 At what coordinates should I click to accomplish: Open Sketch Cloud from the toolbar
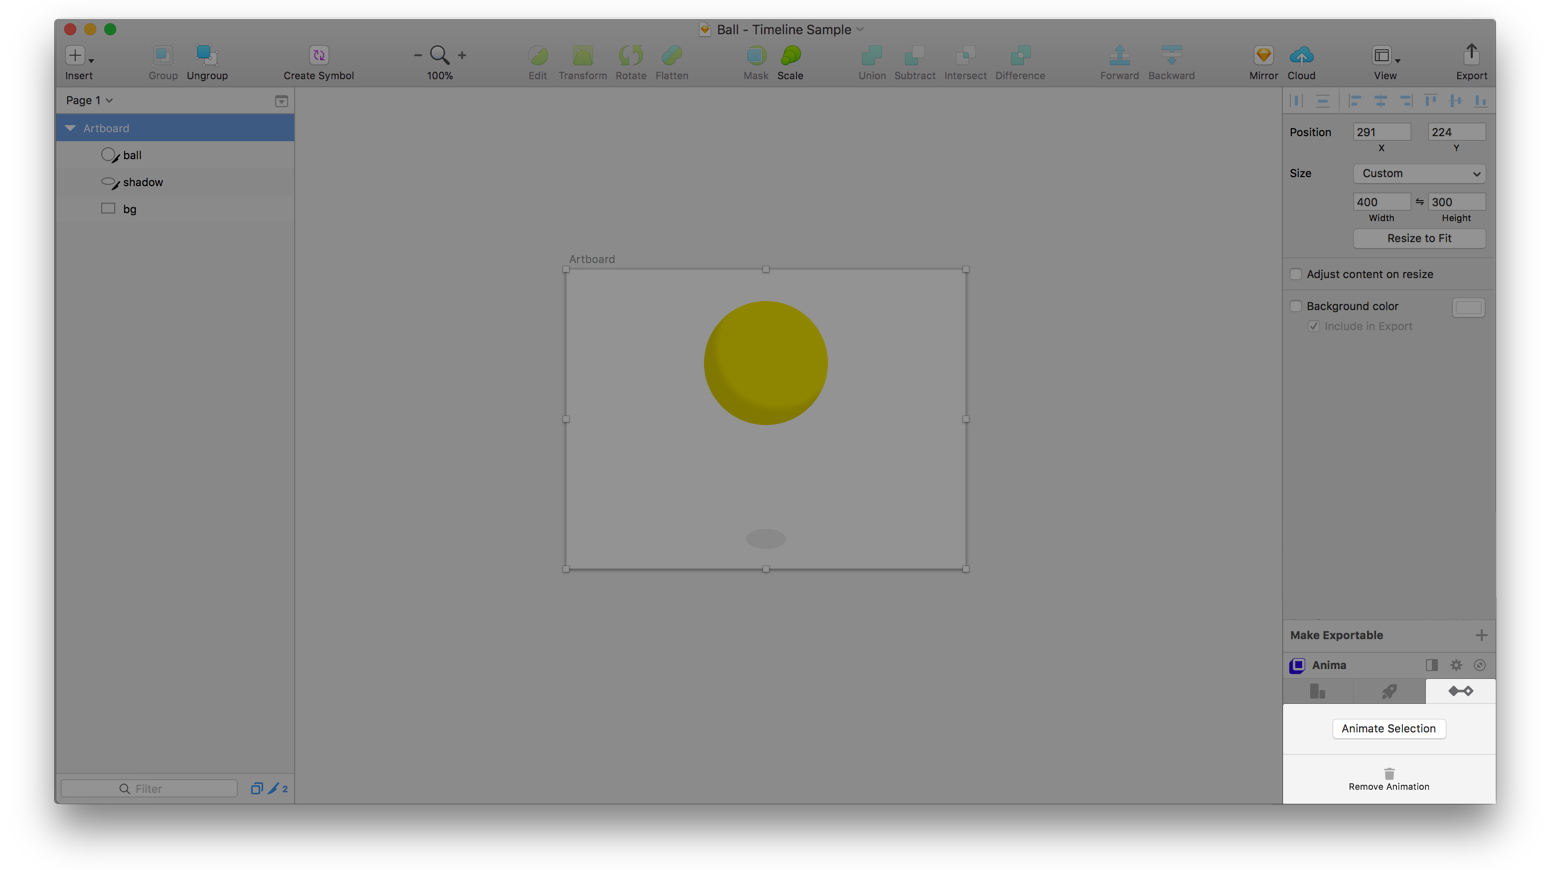[x=1301, y=57]
